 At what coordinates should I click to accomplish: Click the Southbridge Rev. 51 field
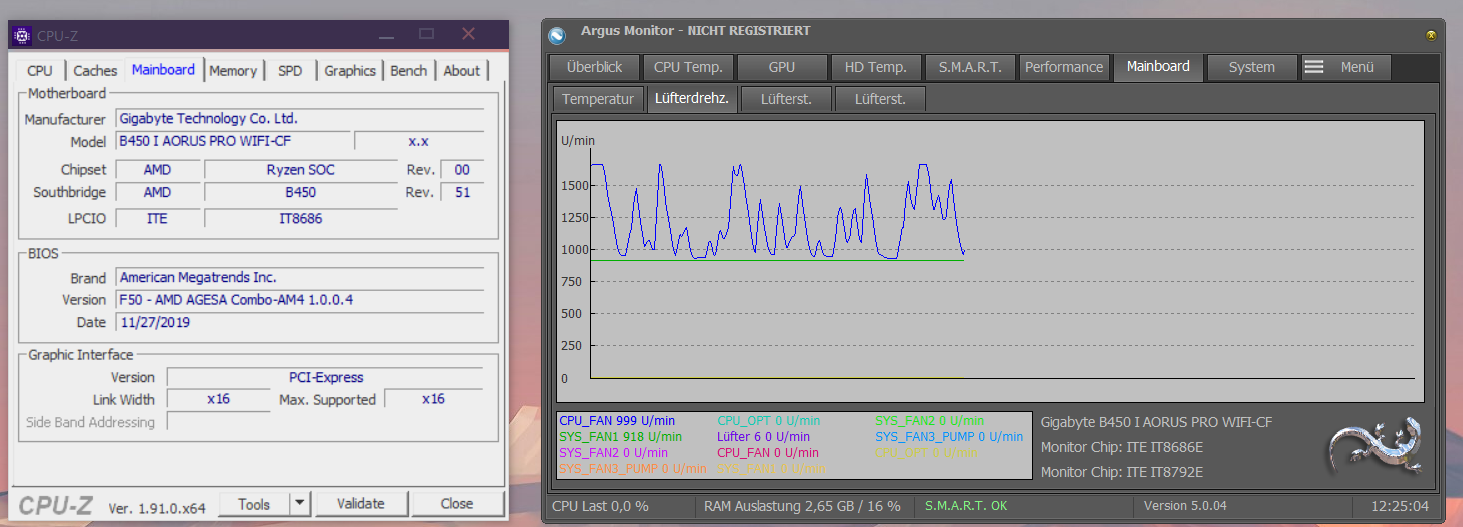tap(462, 192)
